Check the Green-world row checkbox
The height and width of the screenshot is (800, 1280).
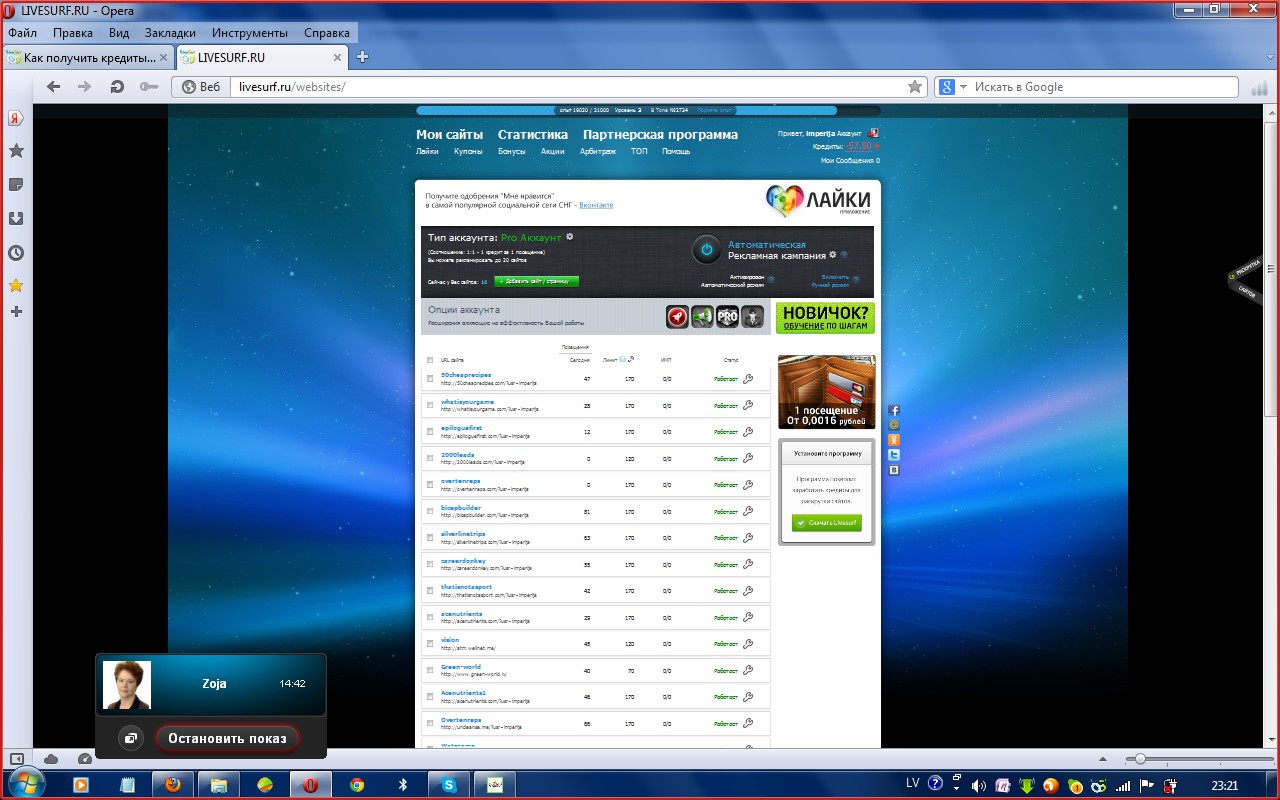(430, 670)
